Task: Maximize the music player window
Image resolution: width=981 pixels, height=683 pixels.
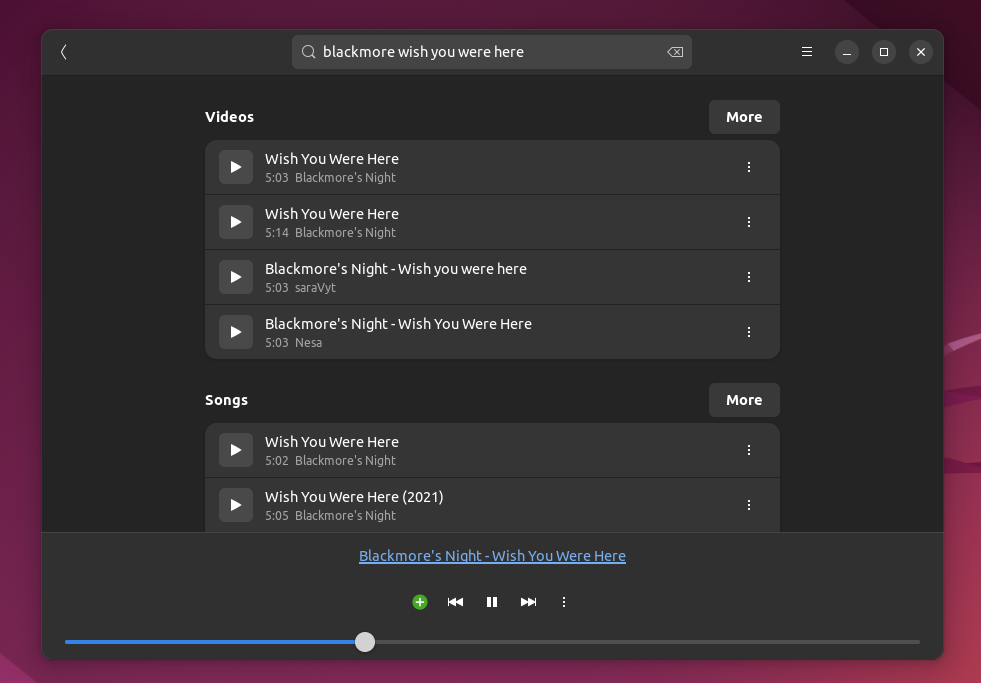Action: pos(884,52)
